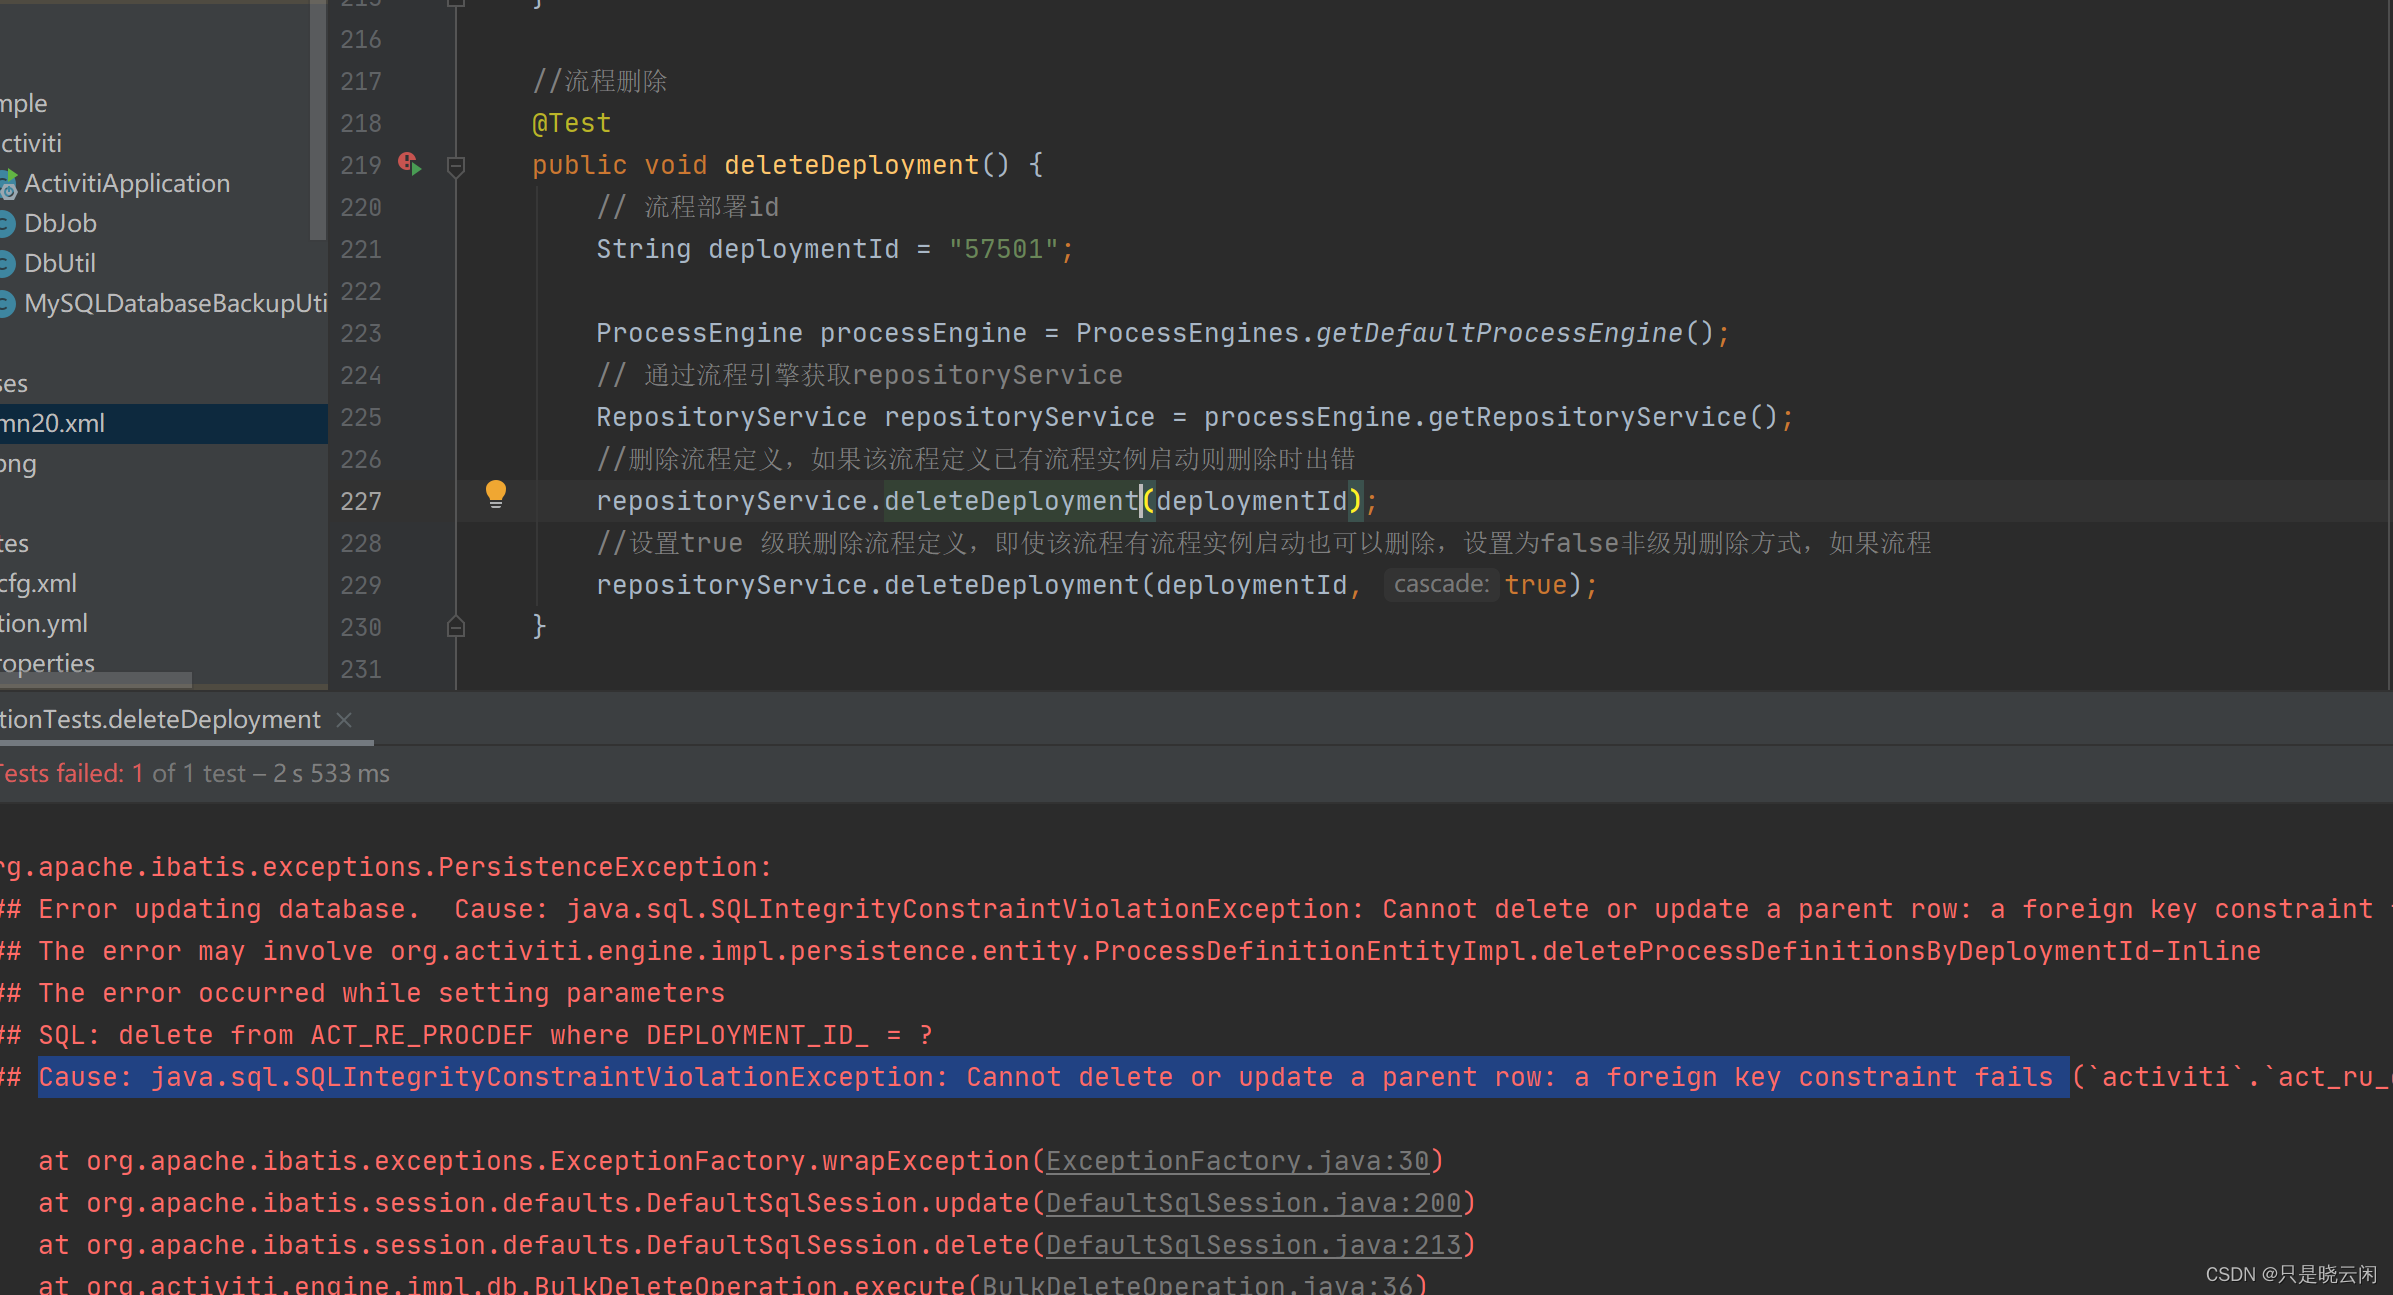Click the highlighted SQLIntegrityConstraintViolationException cause line
This screenshot has height=1295, width=2393.
pyautogui.click(x=1053, y=1077)
